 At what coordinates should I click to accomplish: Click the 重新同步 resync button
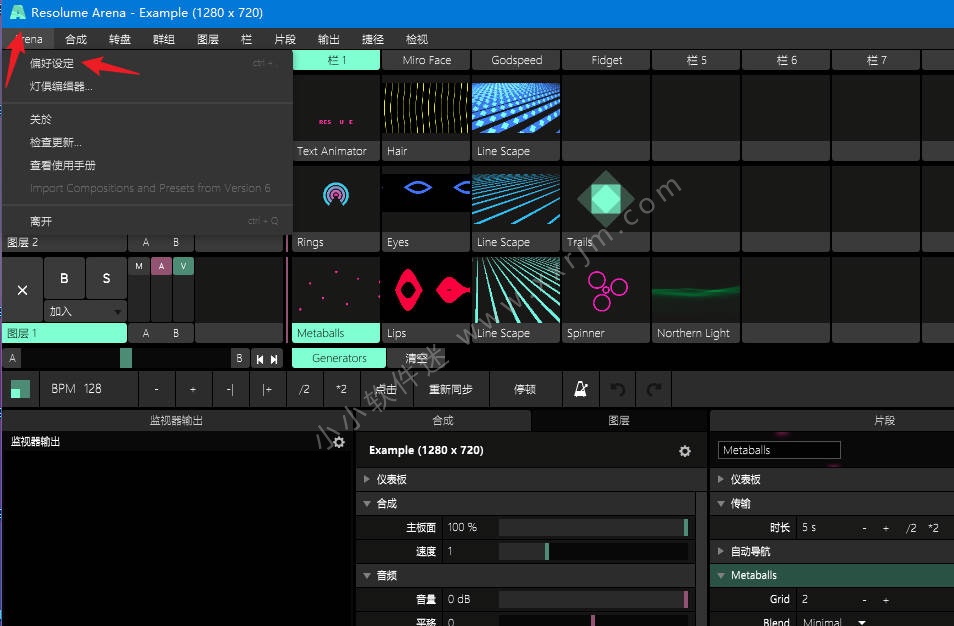pos(451,389)
